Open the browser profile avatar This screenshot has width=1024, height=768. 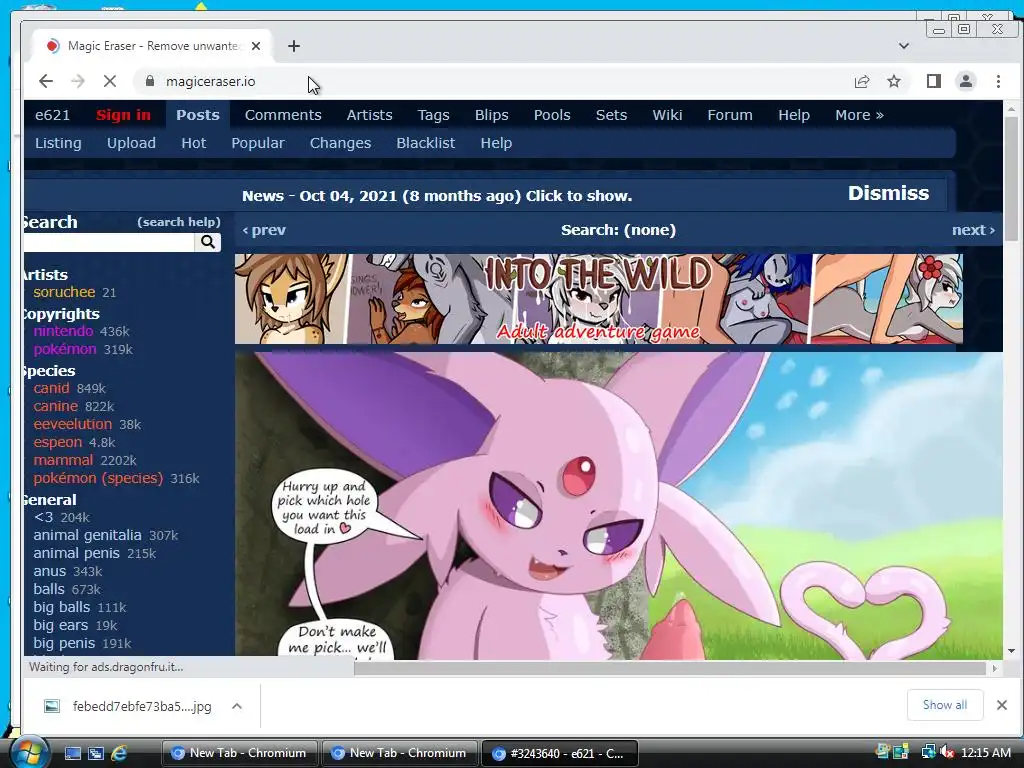[965, 81]
